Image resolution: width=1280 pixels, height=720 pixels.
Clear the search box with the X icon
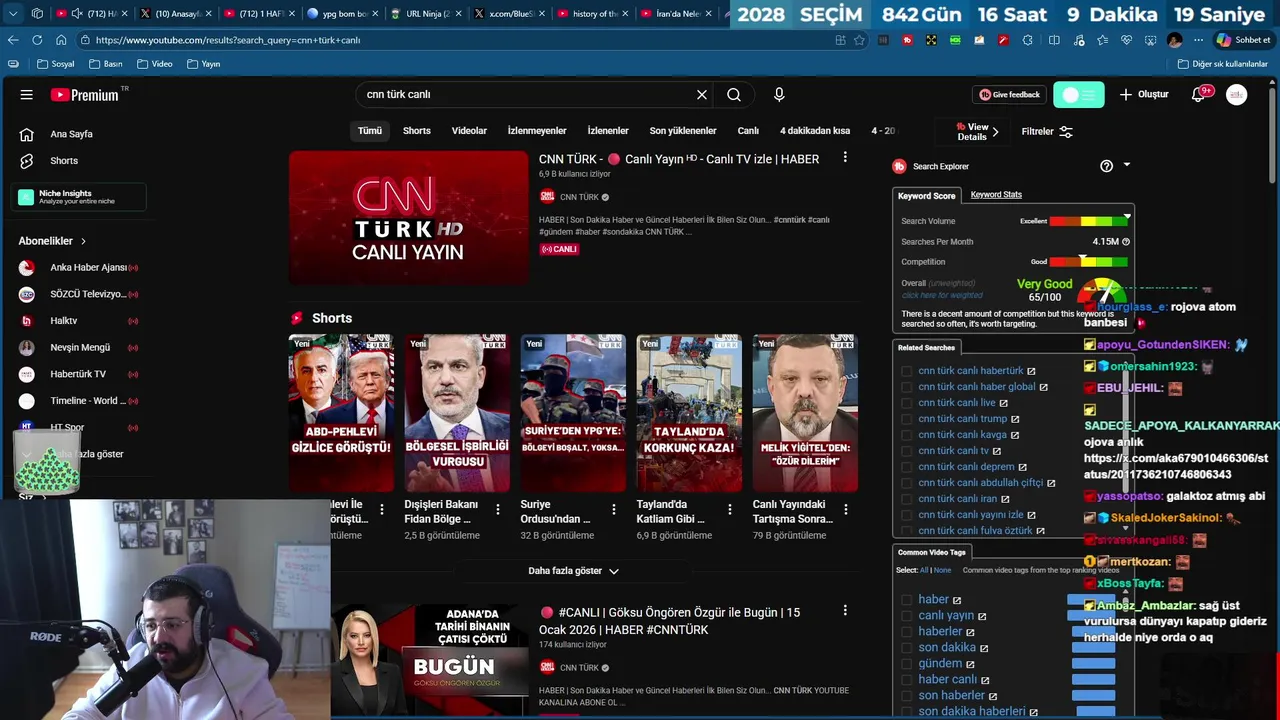[x=702, y=95]
